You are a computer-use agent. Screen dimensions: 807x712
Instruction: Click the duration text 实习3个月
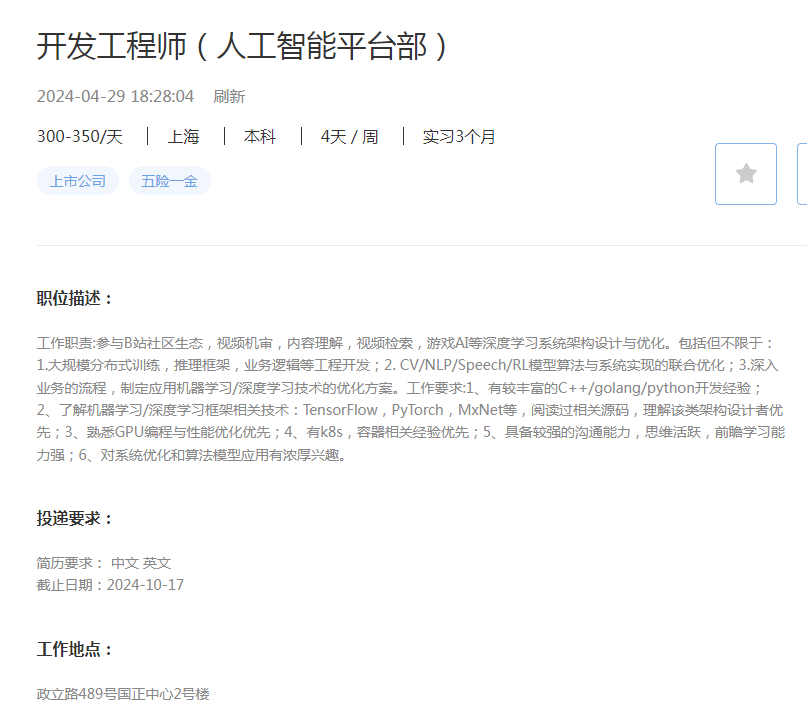[459, 136]
